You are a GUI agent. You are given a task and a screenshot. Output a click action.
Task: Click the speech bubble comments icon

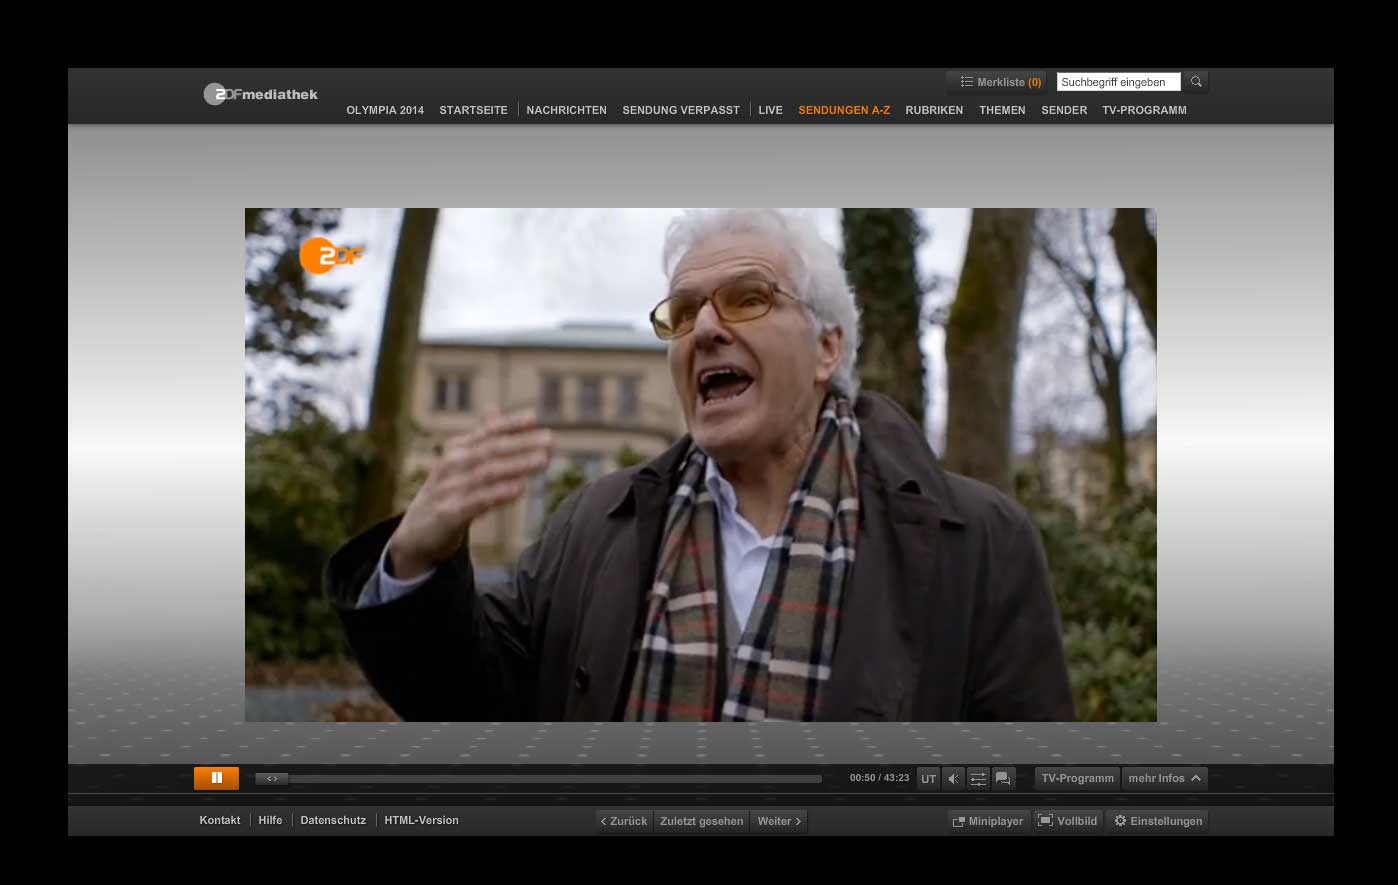point(1003,779)
